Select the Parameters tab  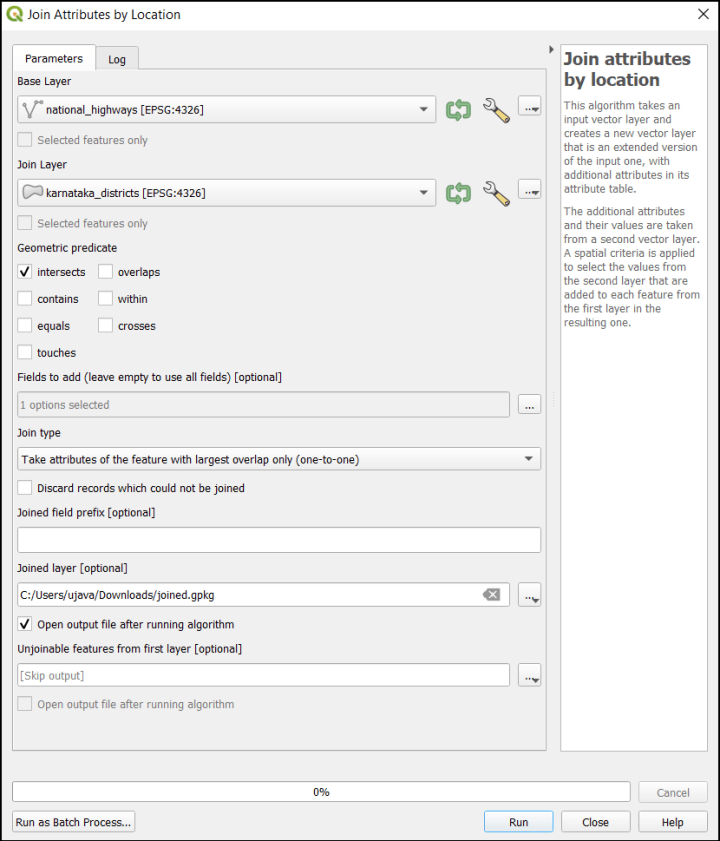(x=54, y=58)
